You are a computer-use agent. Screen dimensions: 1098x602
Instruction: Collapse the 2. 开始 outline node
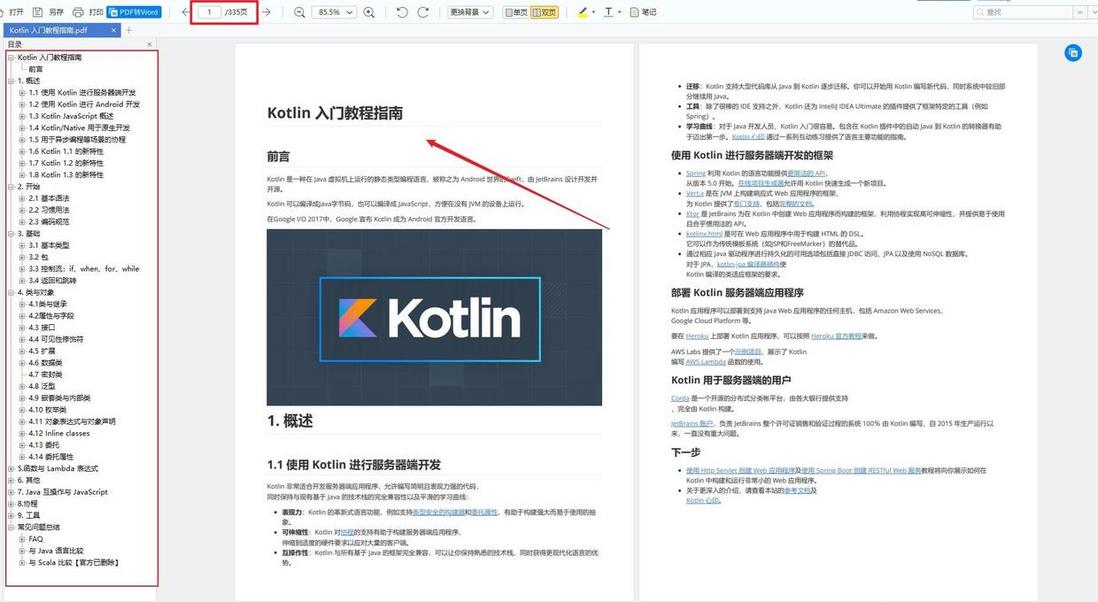11,187
